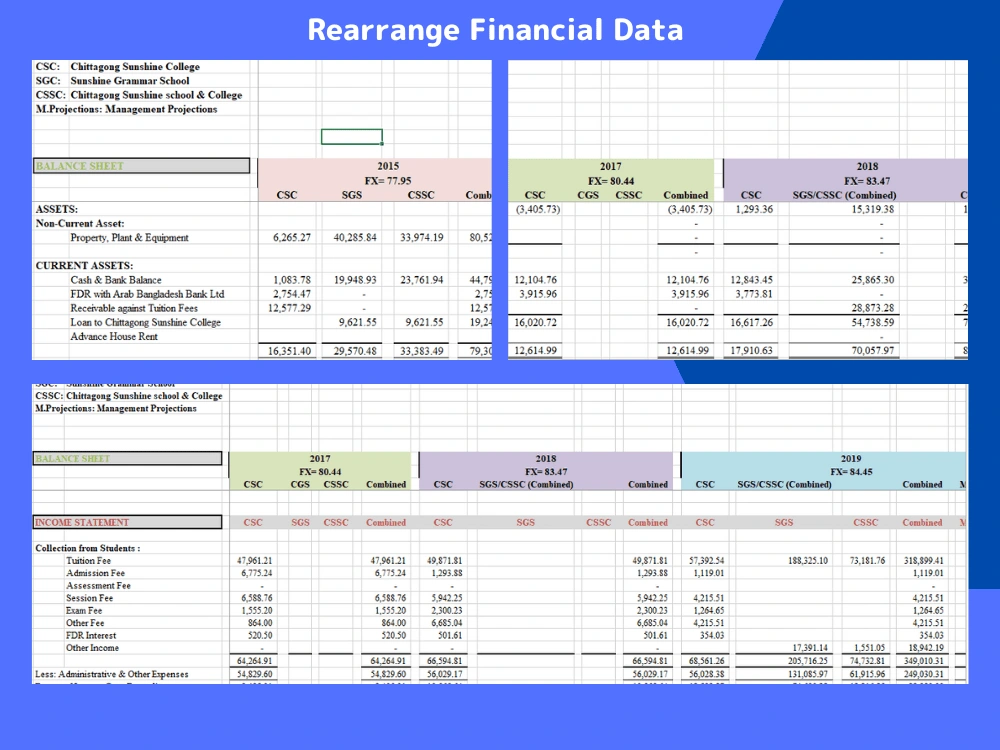Select the green-outlined empty cell above the 2015 header
Screen dimensions: 1000x750
[x=352, y=136]
